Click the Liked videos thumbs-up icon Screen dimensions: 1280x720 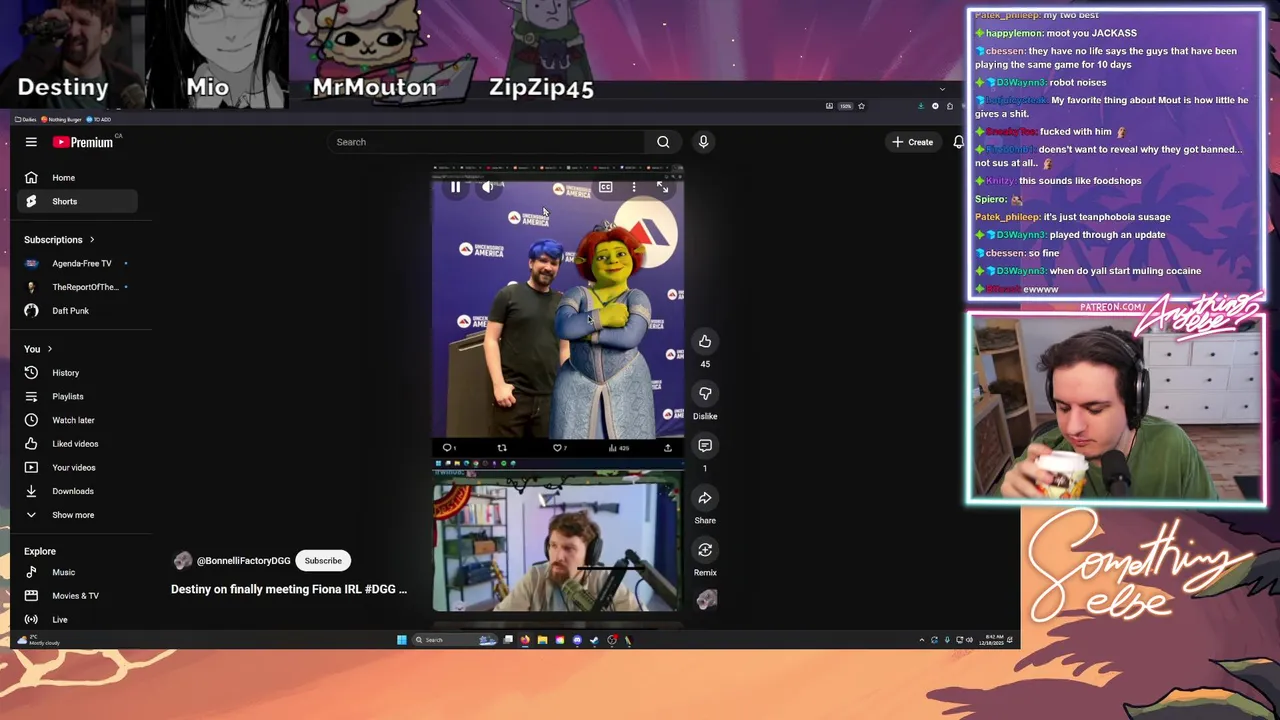tap(31, 444)
